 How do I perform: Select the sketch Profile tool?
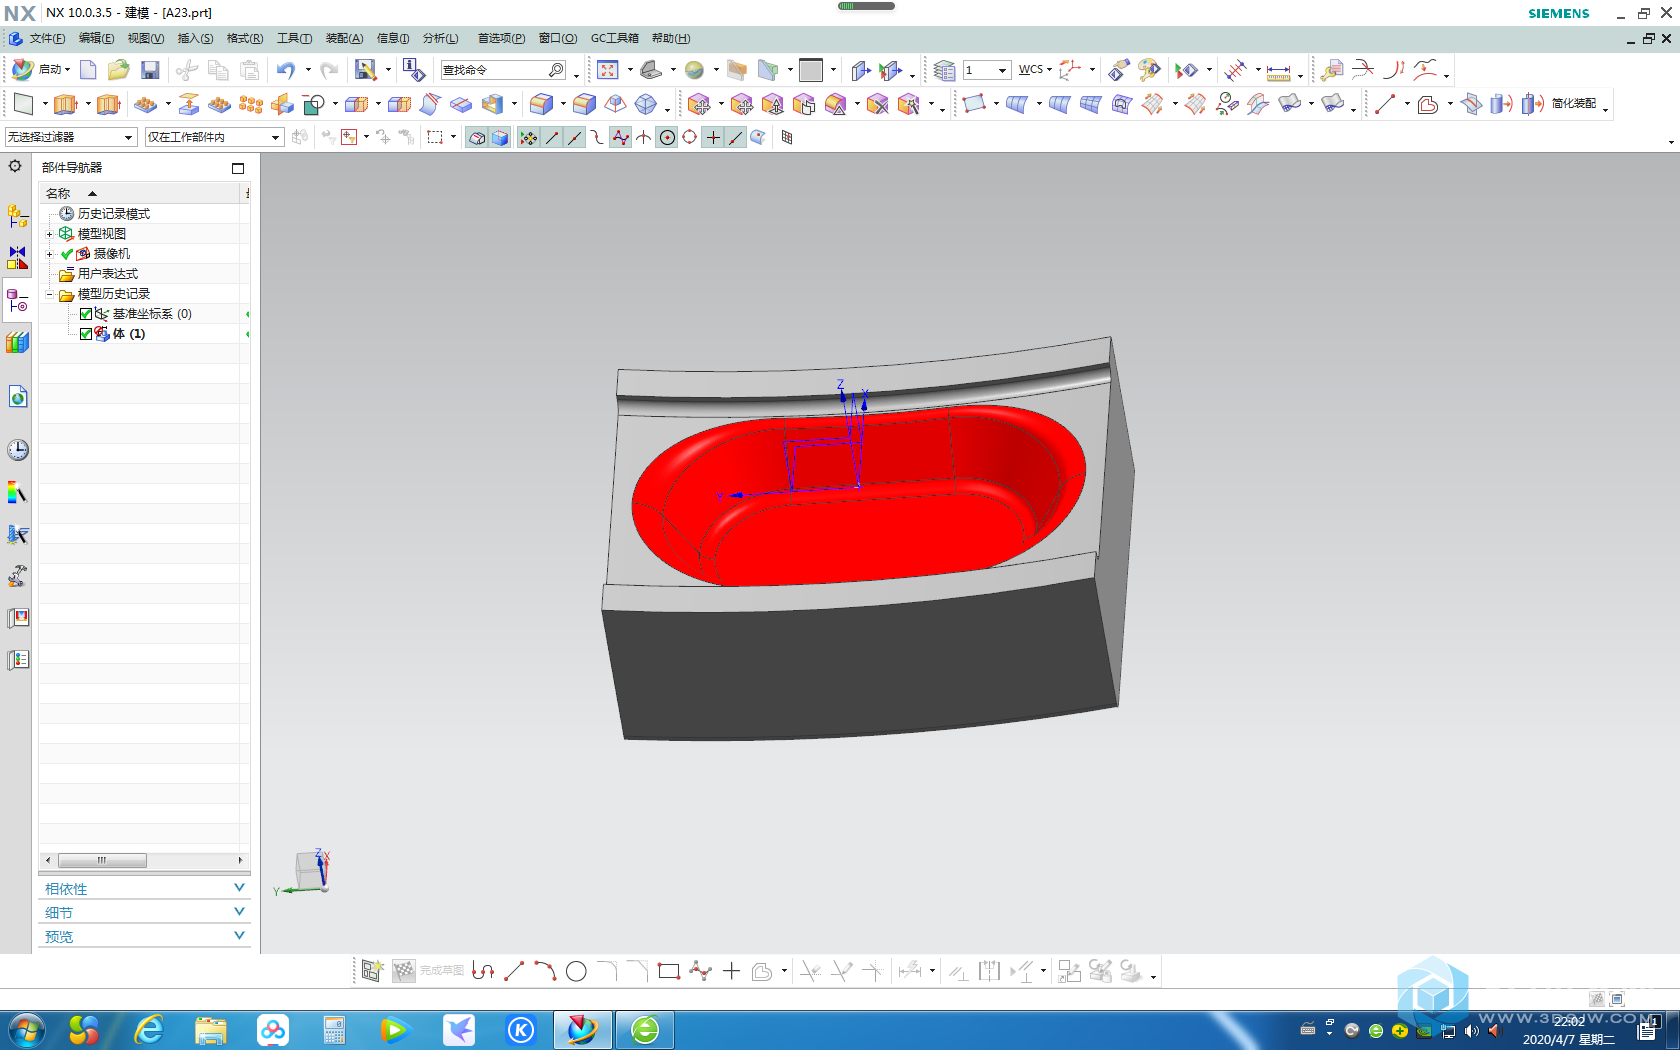[x=483, y=971]
